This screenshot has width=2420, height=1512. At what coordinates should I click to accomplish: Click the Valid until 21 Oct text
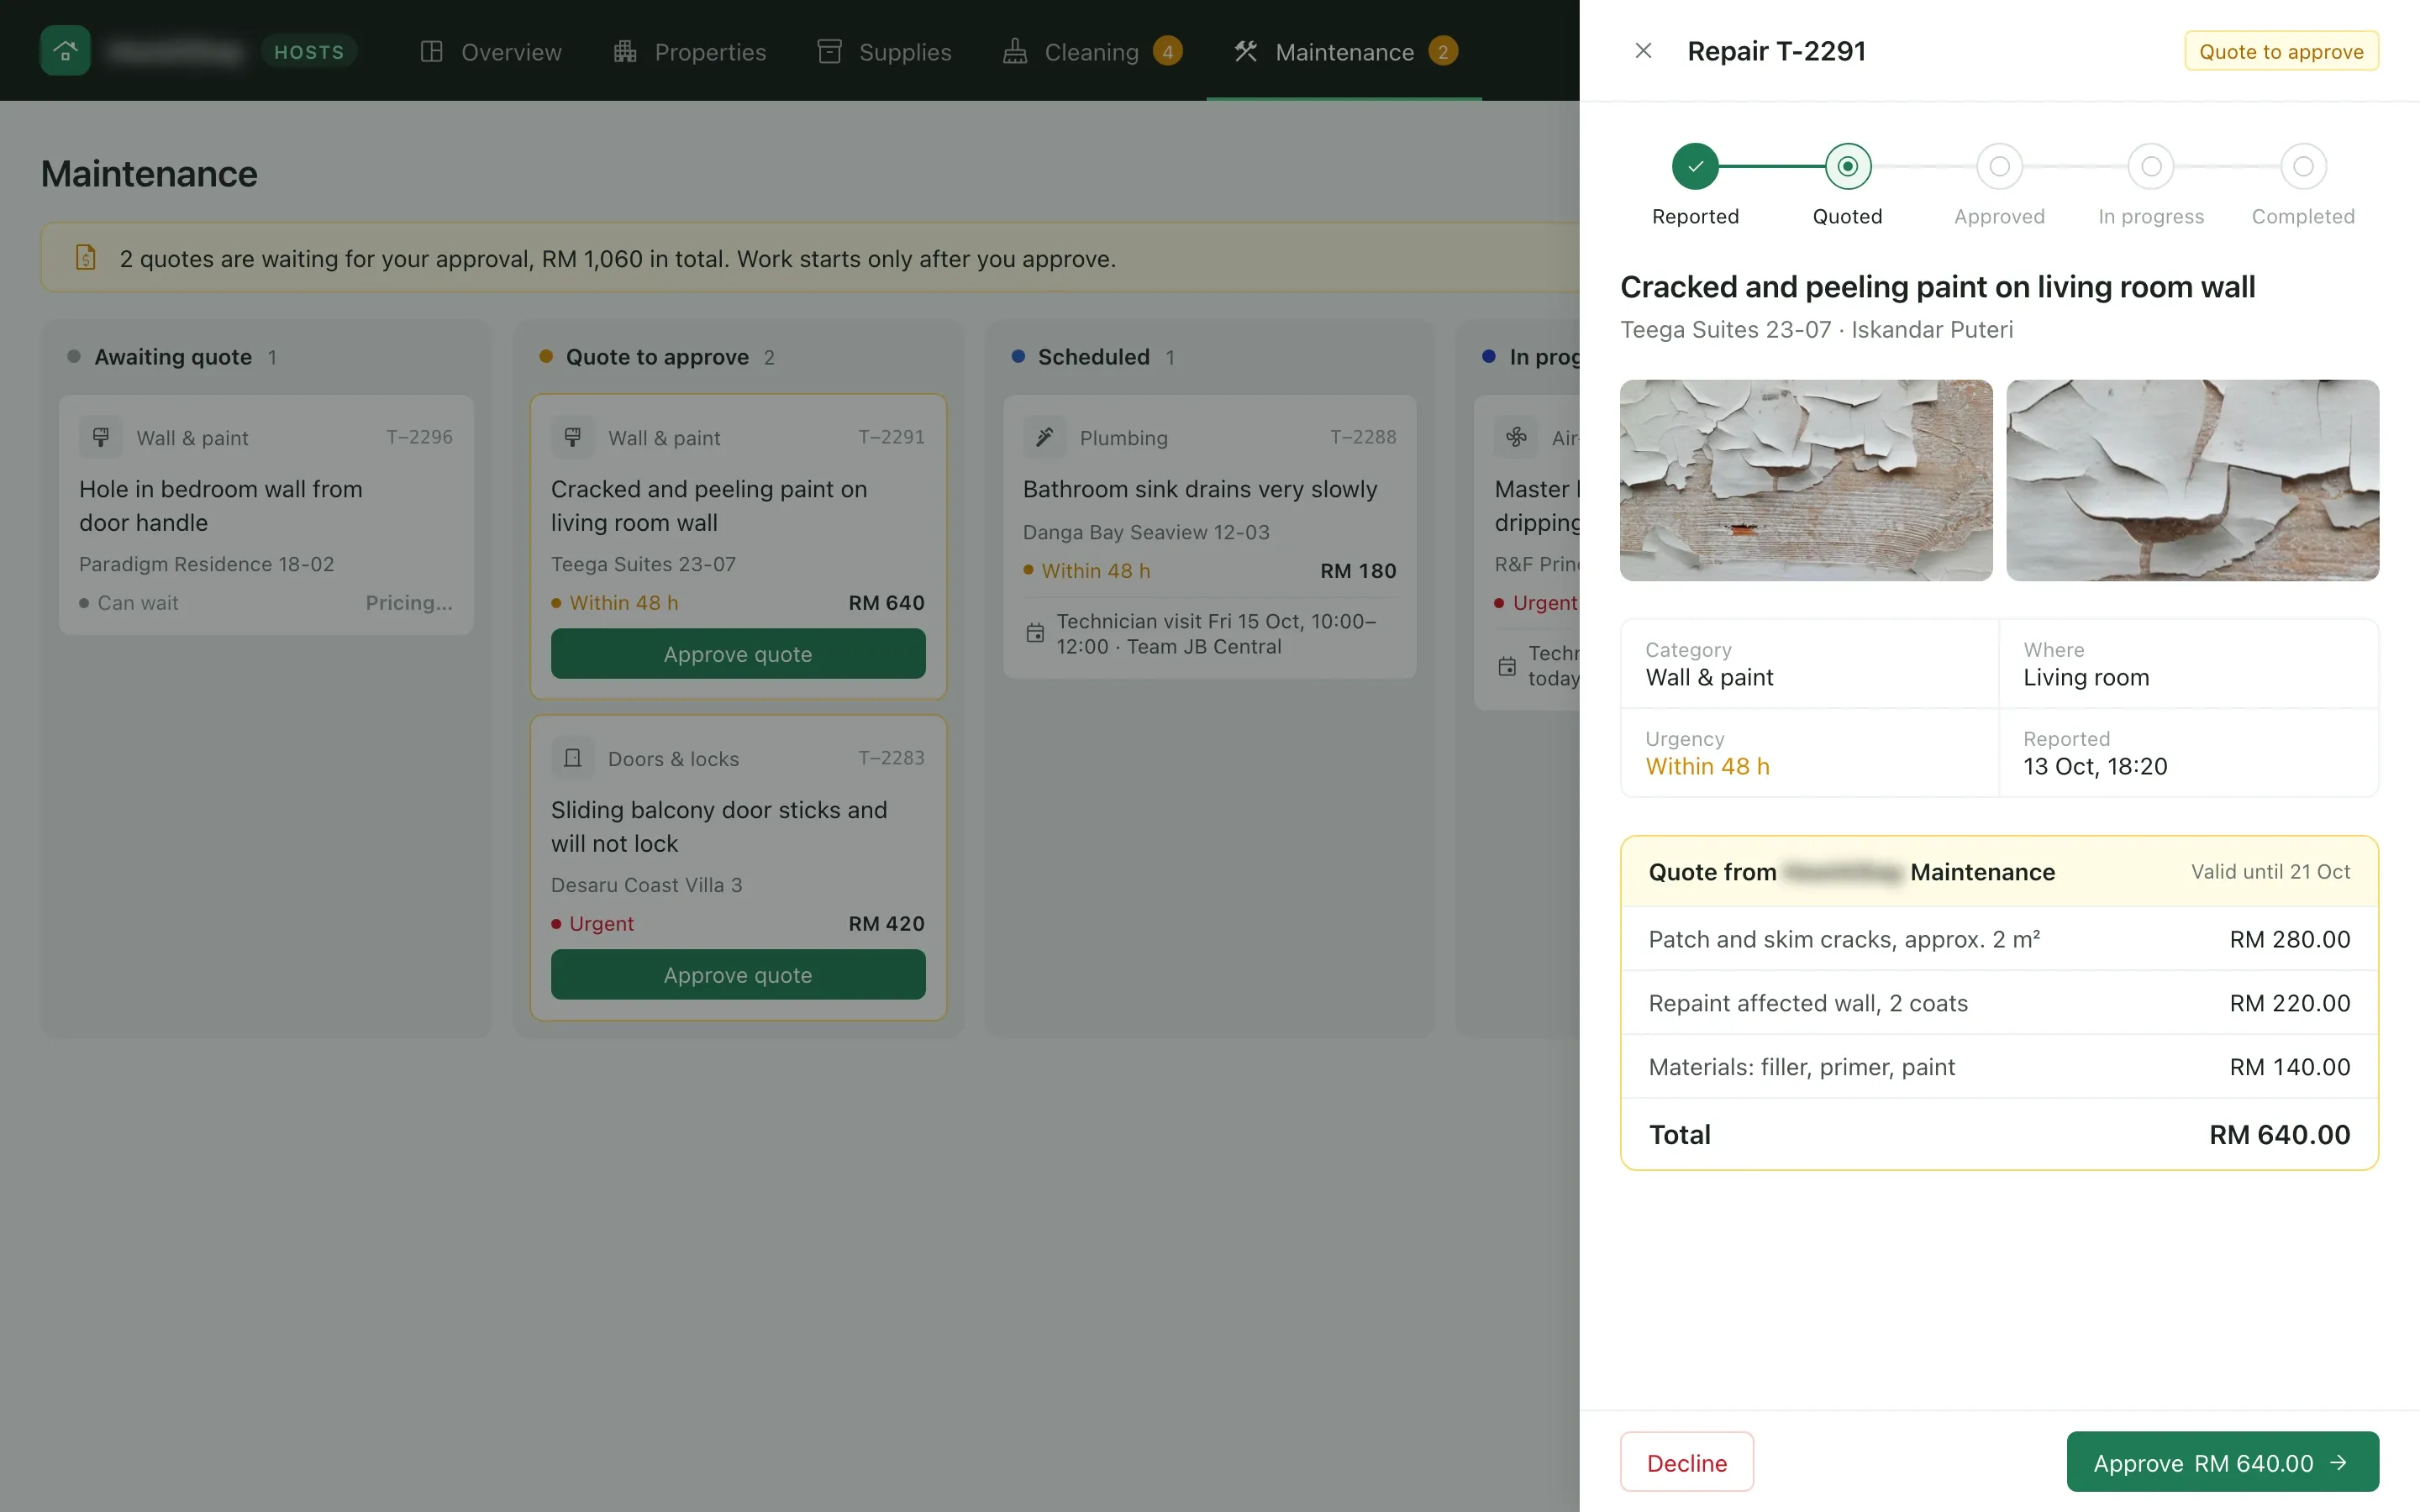[2270, 872]
